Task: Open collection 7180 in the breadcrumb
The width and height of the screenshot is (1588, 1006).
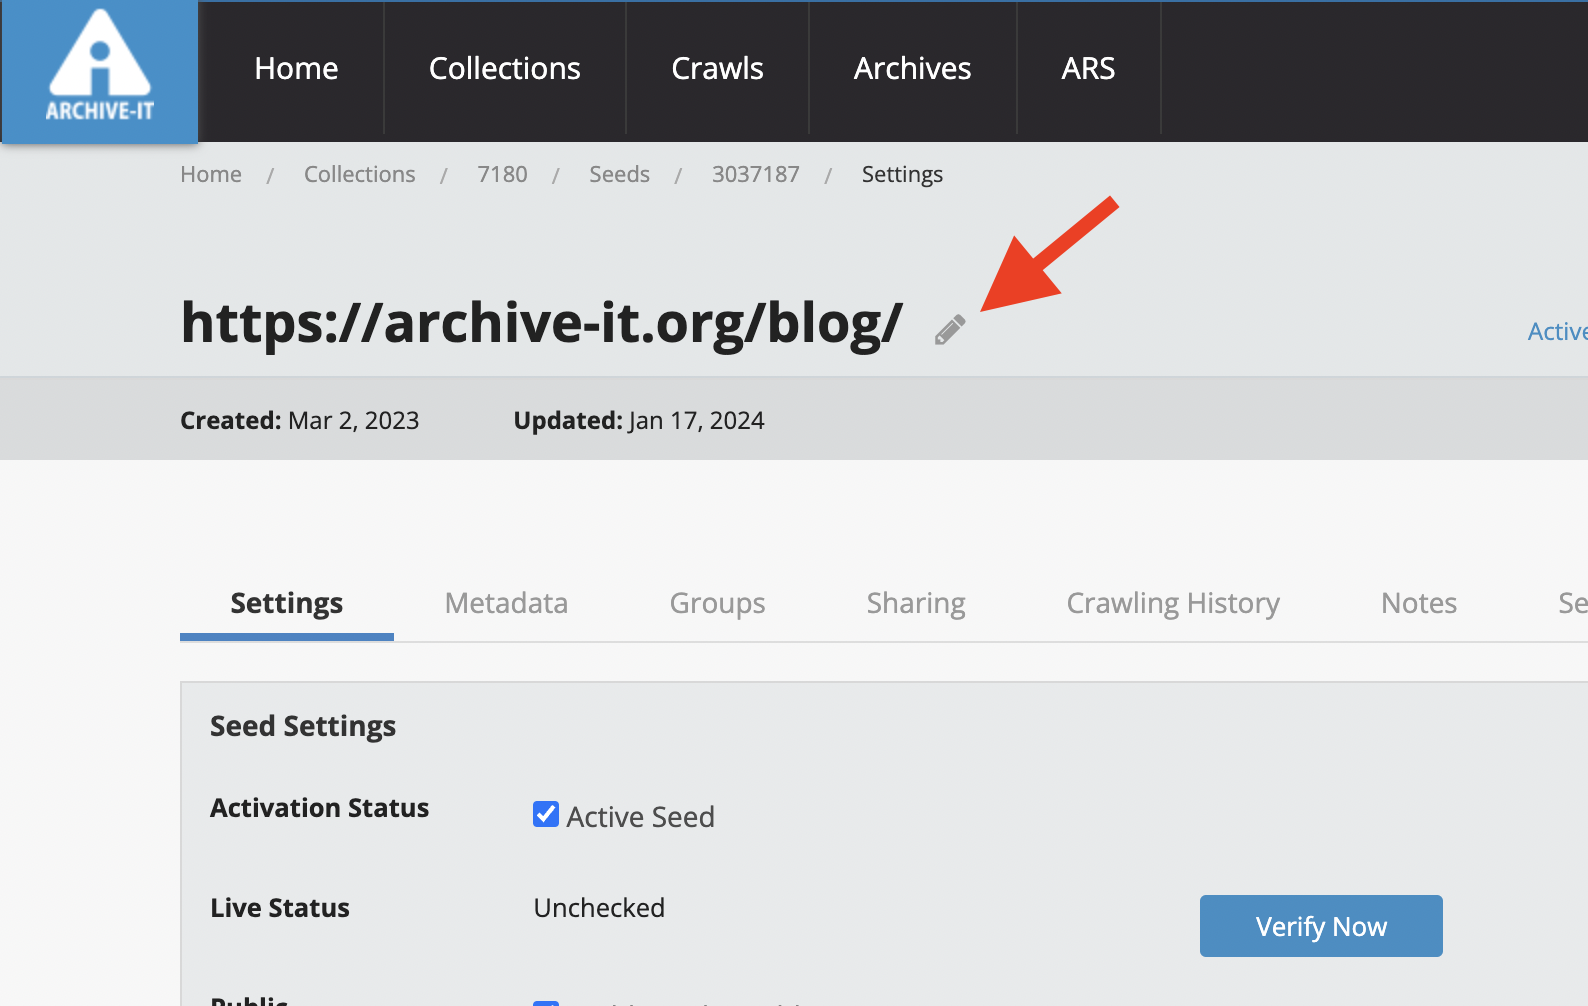Action: (502, 174)
